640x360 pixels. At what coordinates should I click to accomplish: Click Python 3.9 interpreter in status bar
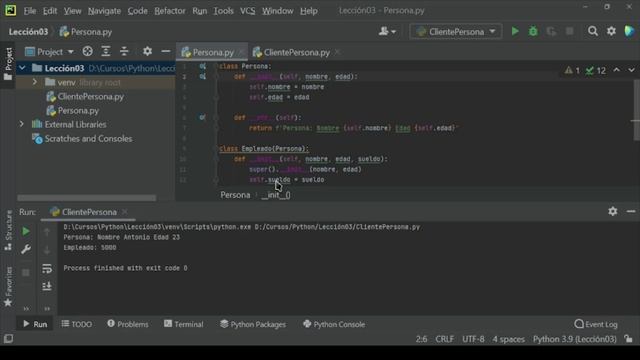575,339
